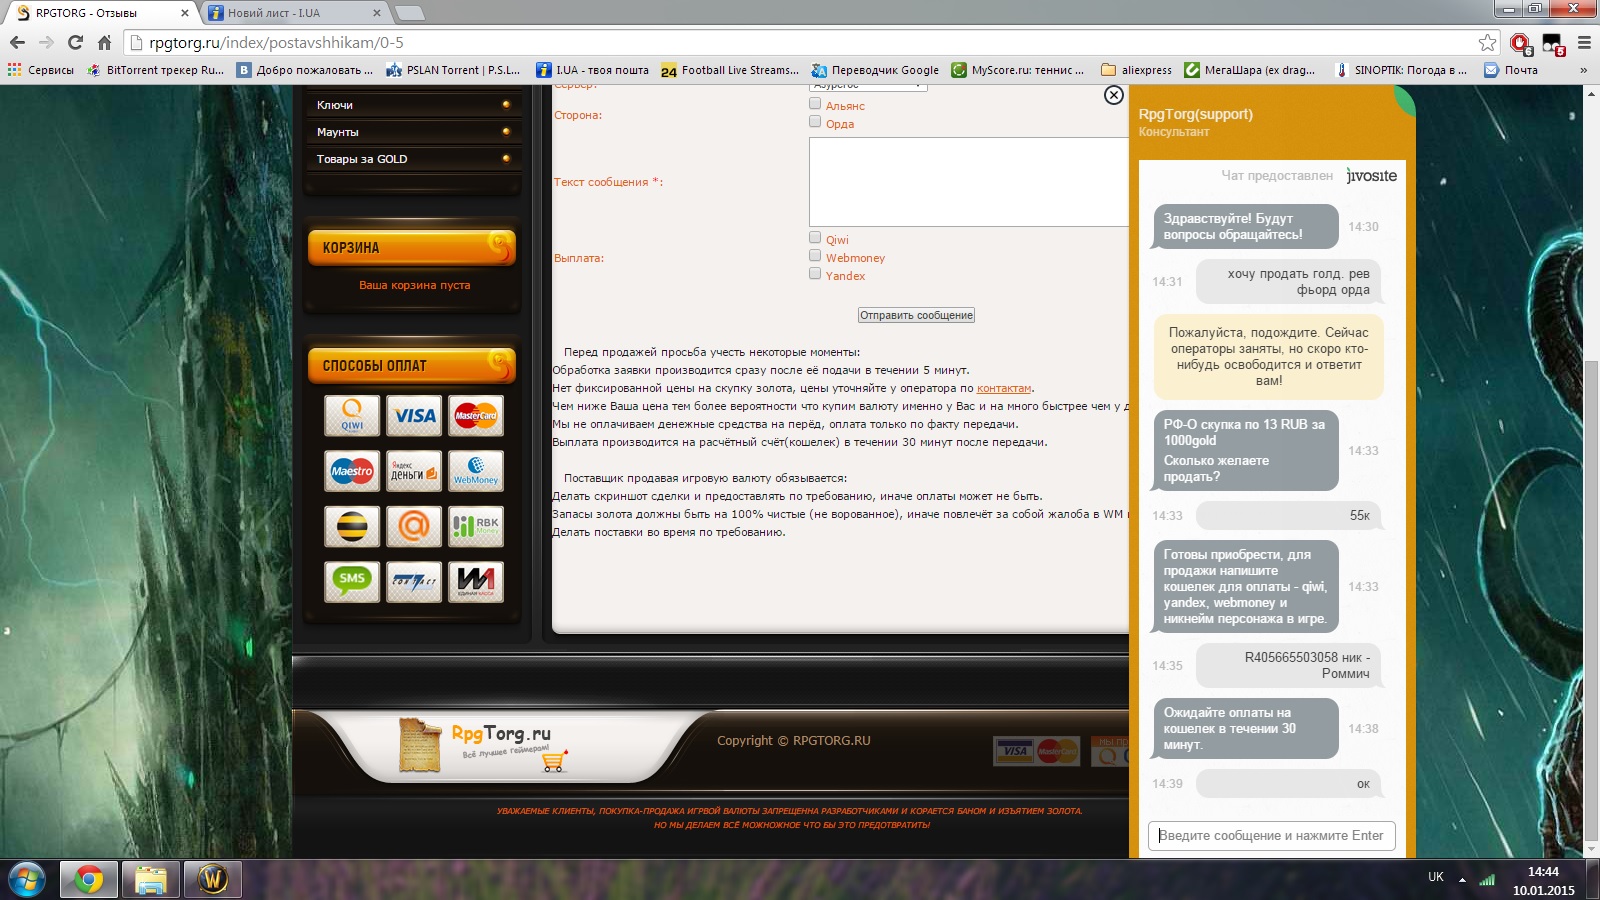Click the browser back arrow
Screen dimensions: 1600x900
tap(17, 42)
